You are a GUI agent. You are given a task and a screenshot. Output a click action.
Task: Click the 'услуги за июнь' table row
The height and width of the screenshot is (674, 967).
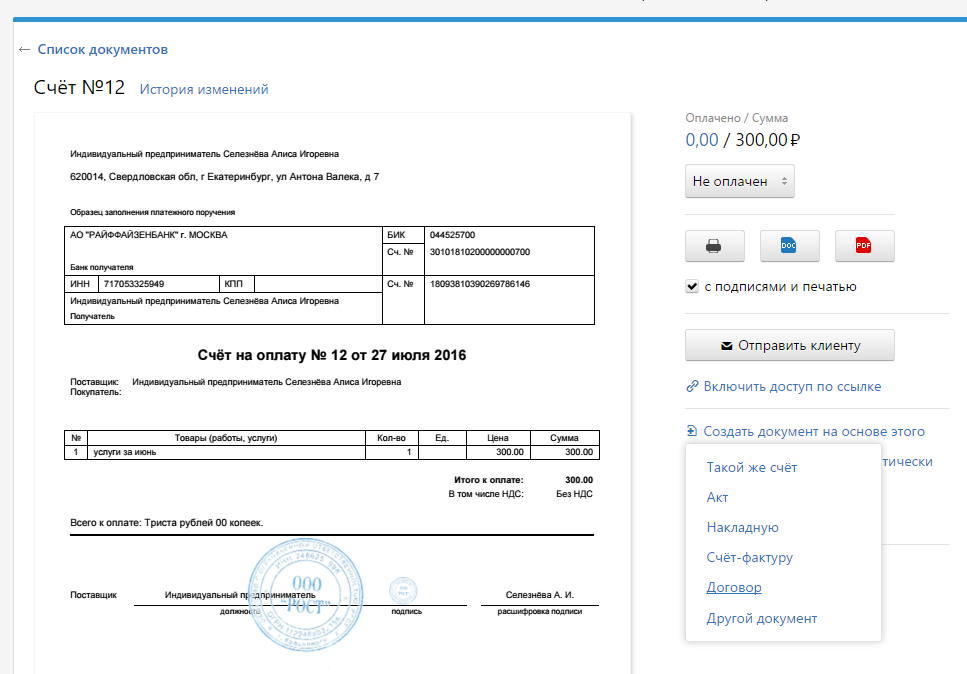coord(332,452)
